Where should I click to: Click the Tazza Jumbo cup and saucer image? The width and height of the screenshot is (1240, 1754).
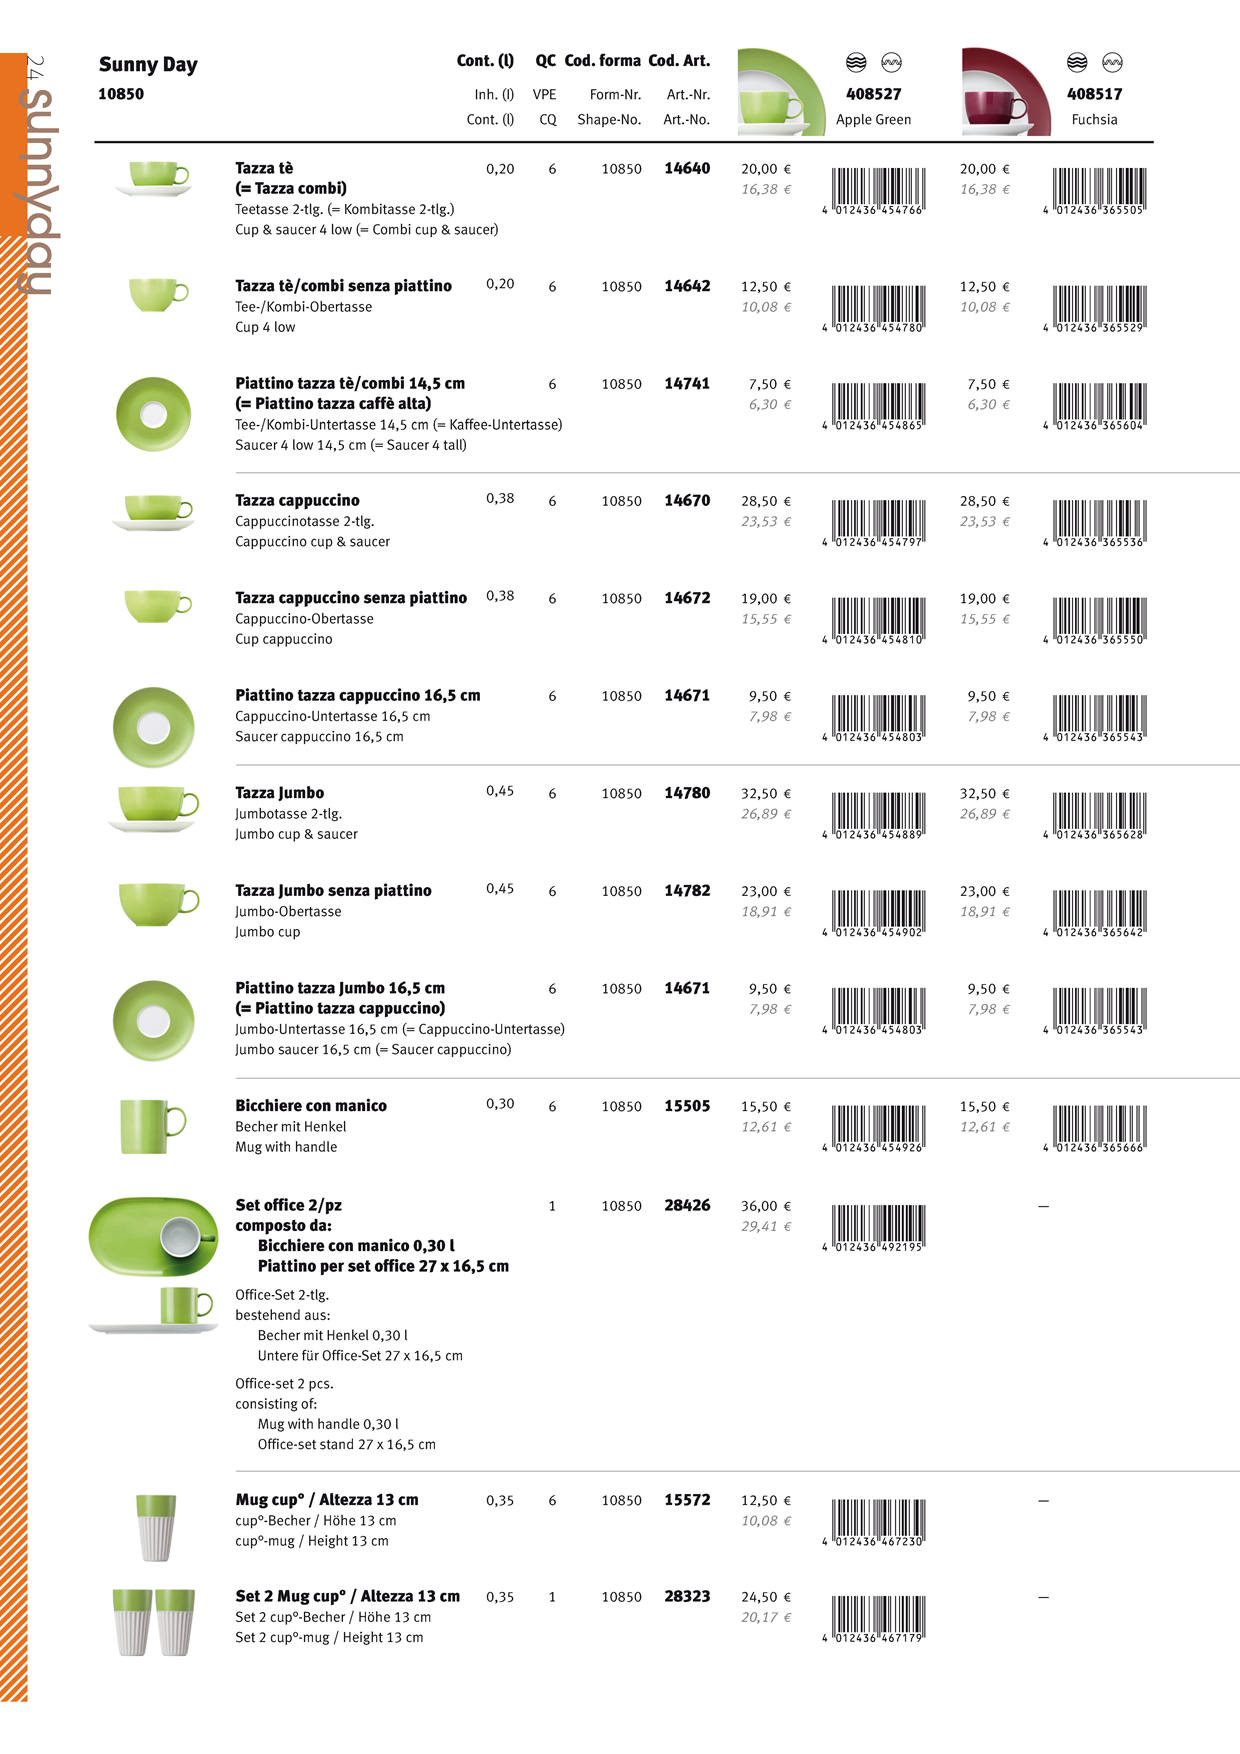(x=155, y=808)
